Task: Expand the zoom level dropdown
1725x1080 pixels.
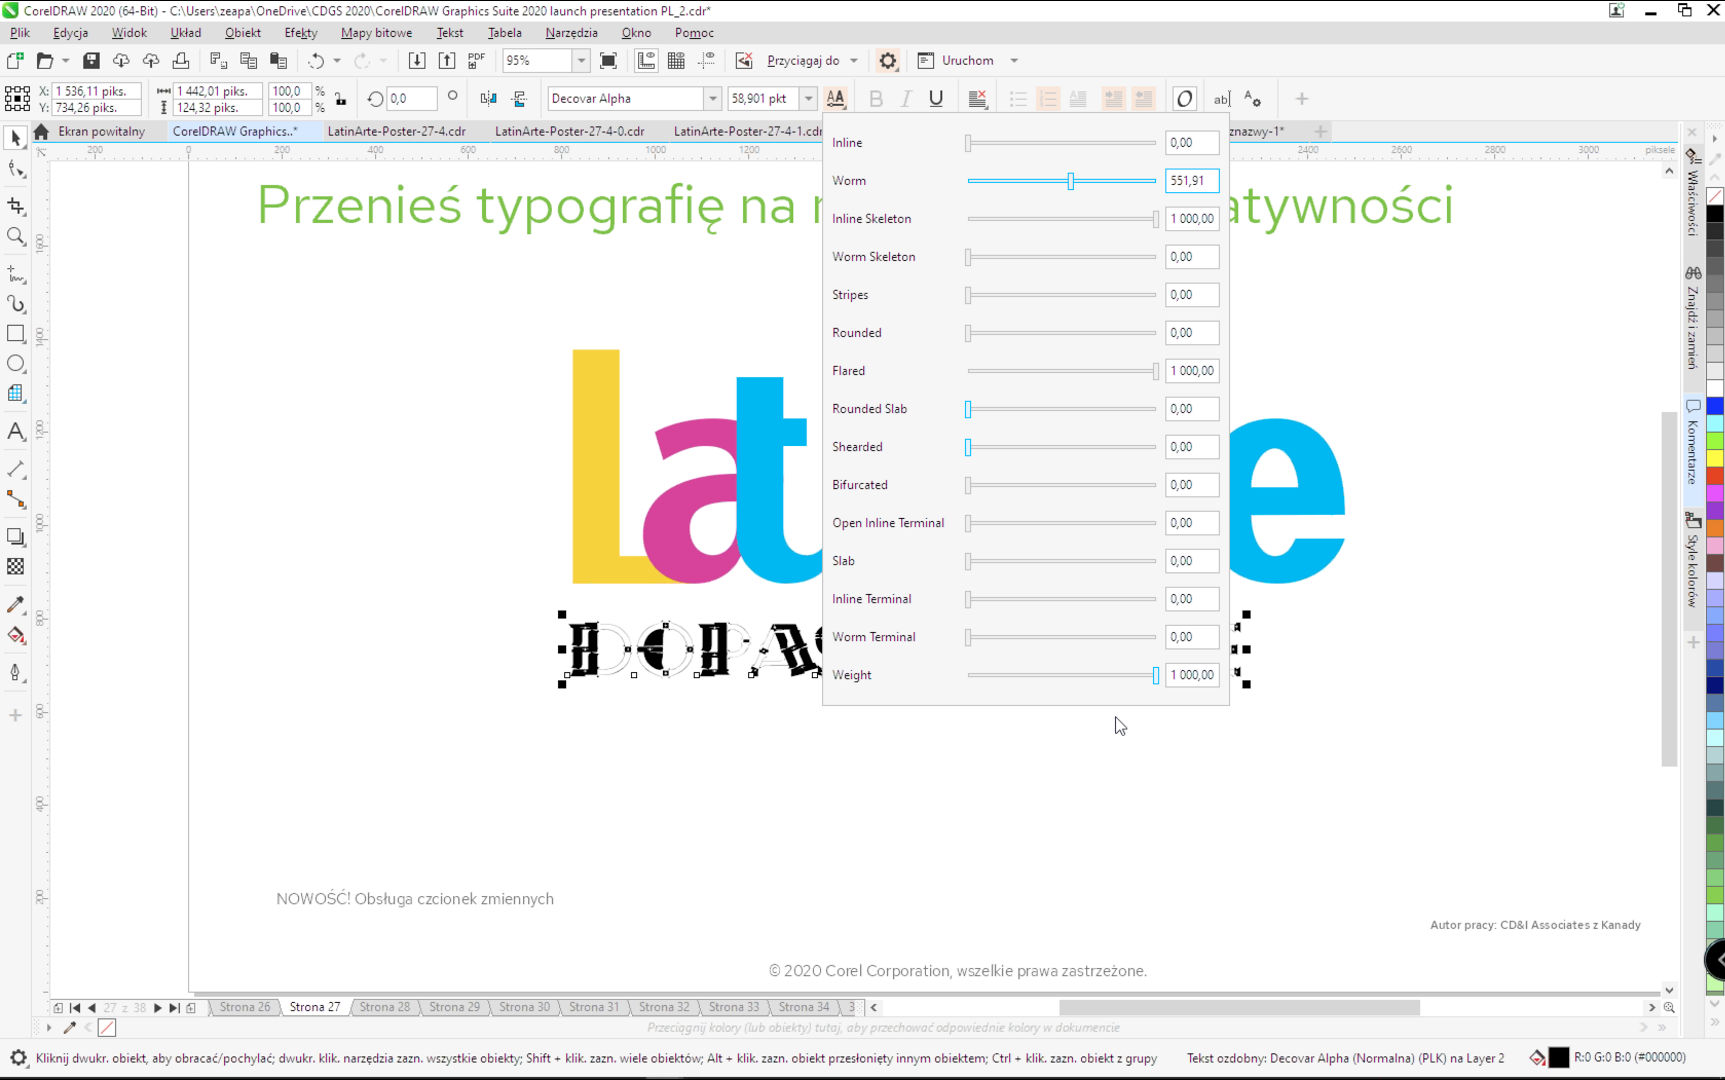Action: [581, 61]
